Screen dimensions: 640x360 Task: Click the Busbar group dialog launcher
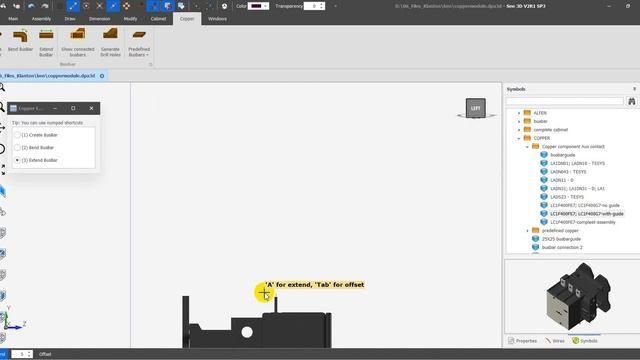tap(150, 64)
